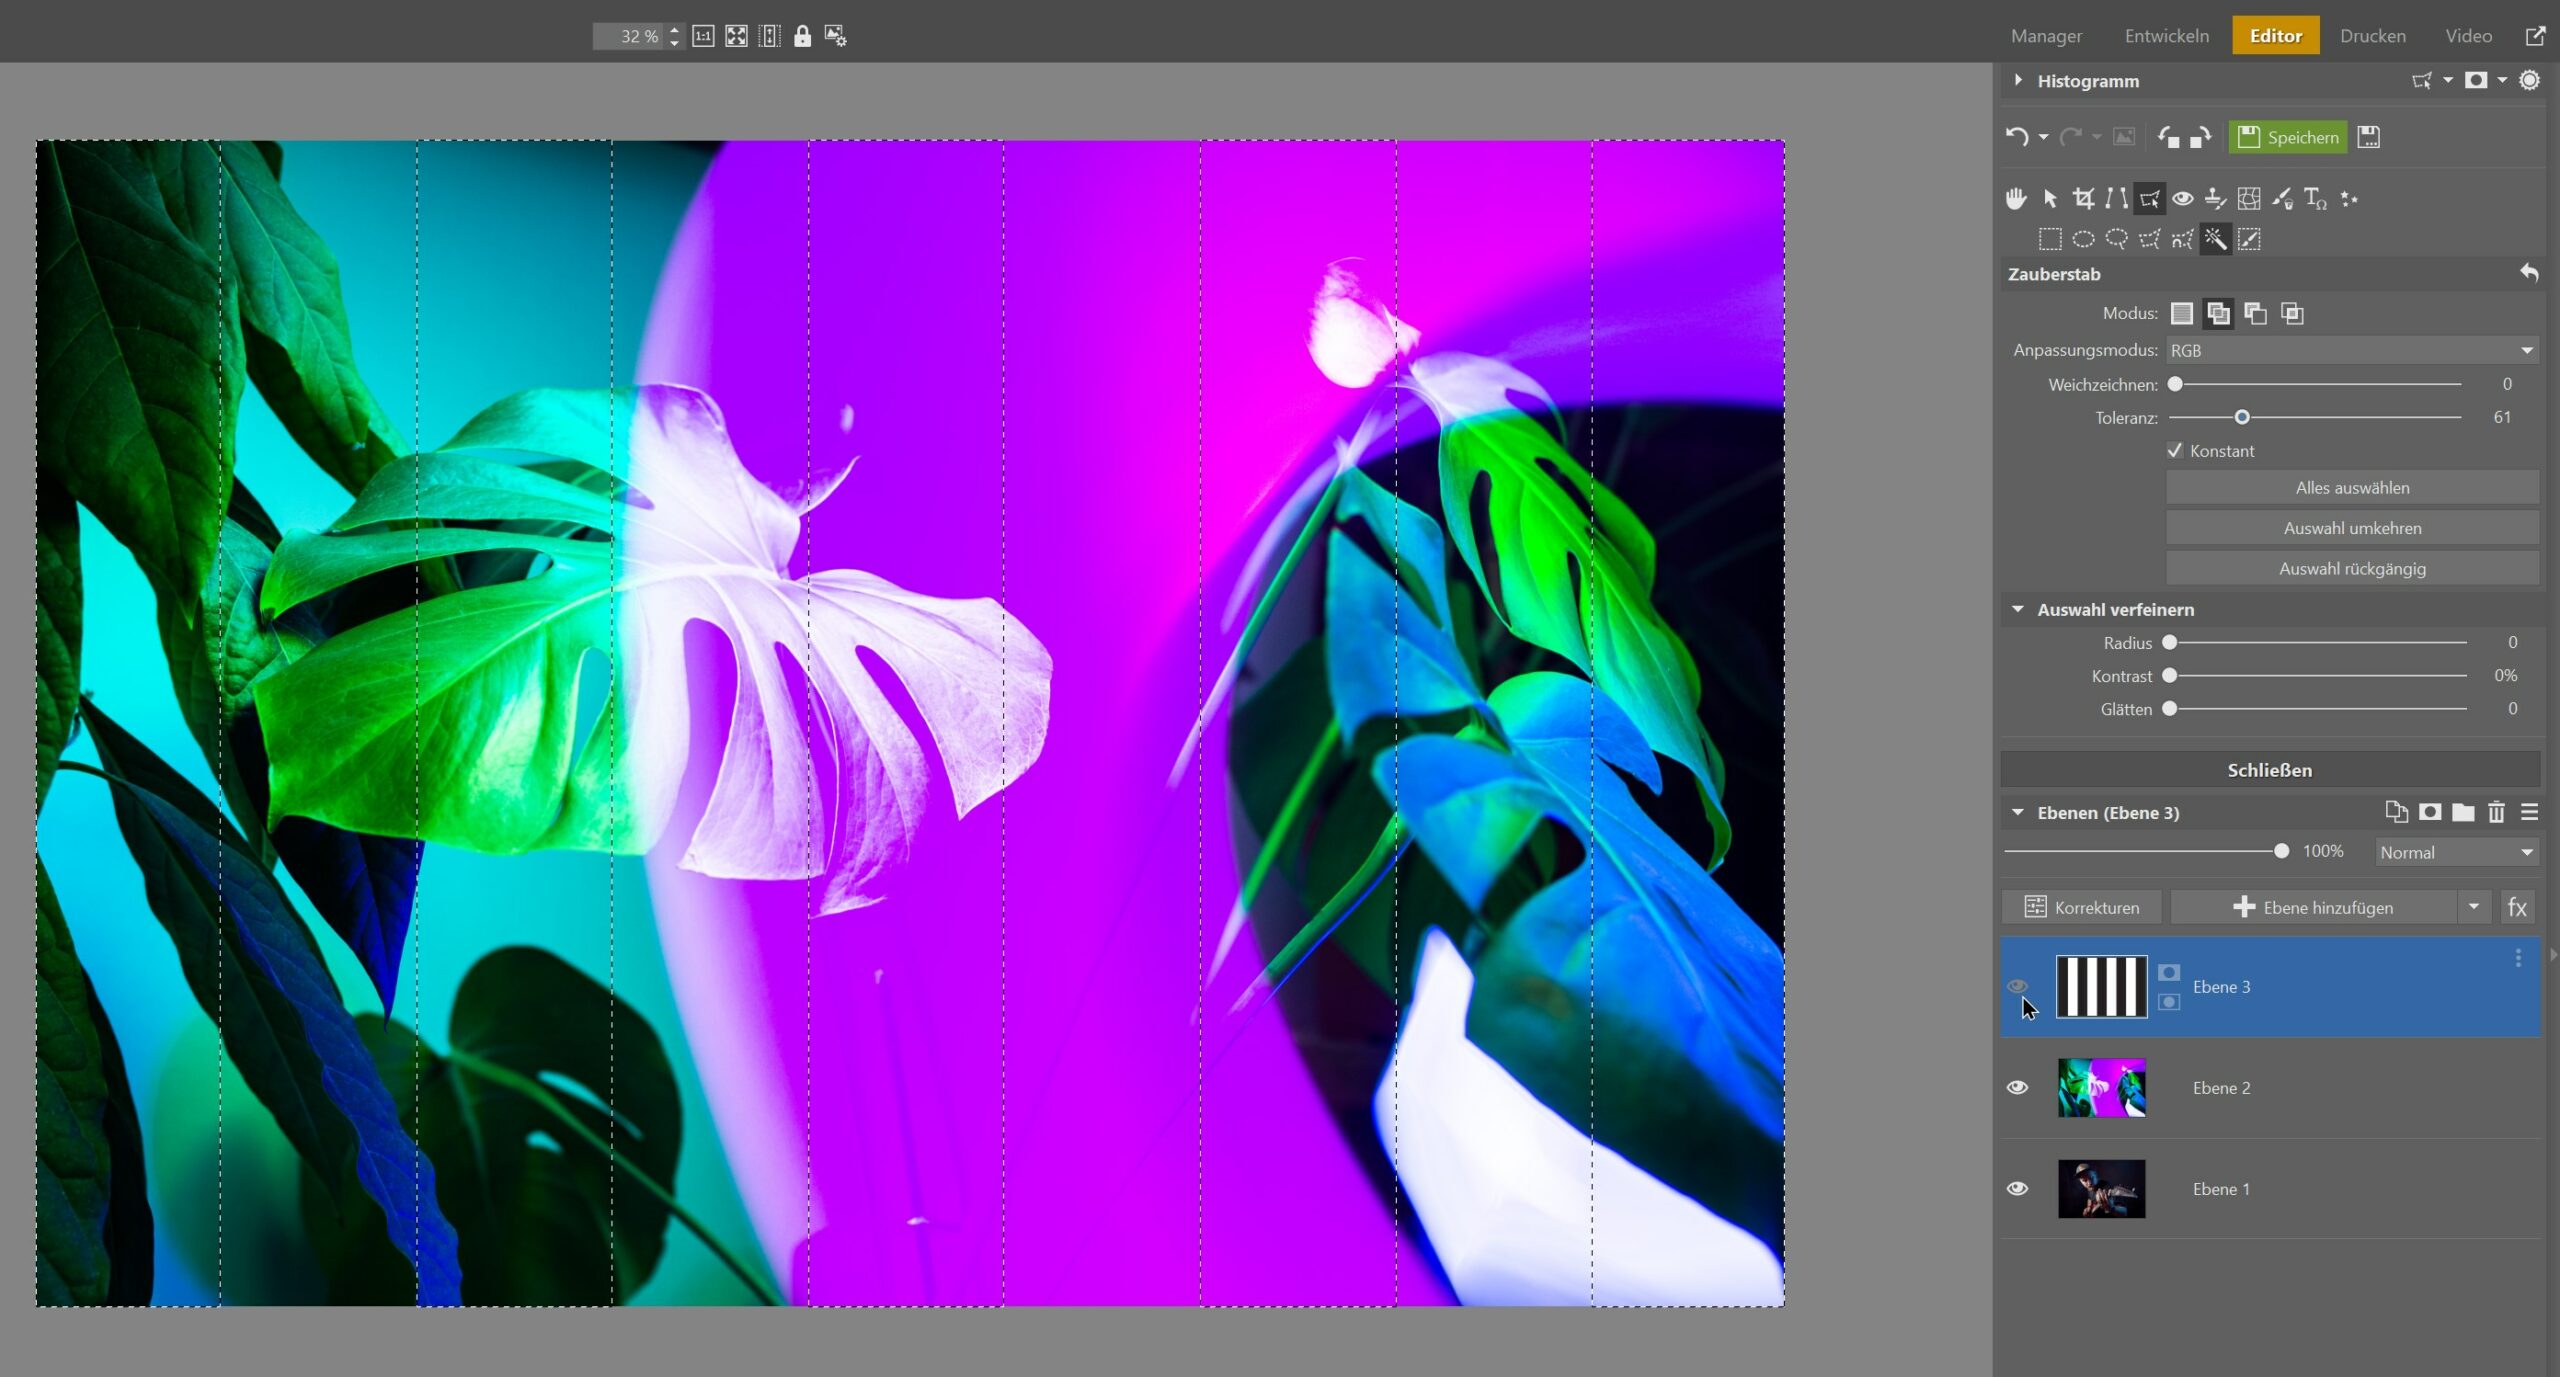The image size is (2560, 1377).
Task: Select the perspective lines alignment tool
Action: tap(2116, 199)
